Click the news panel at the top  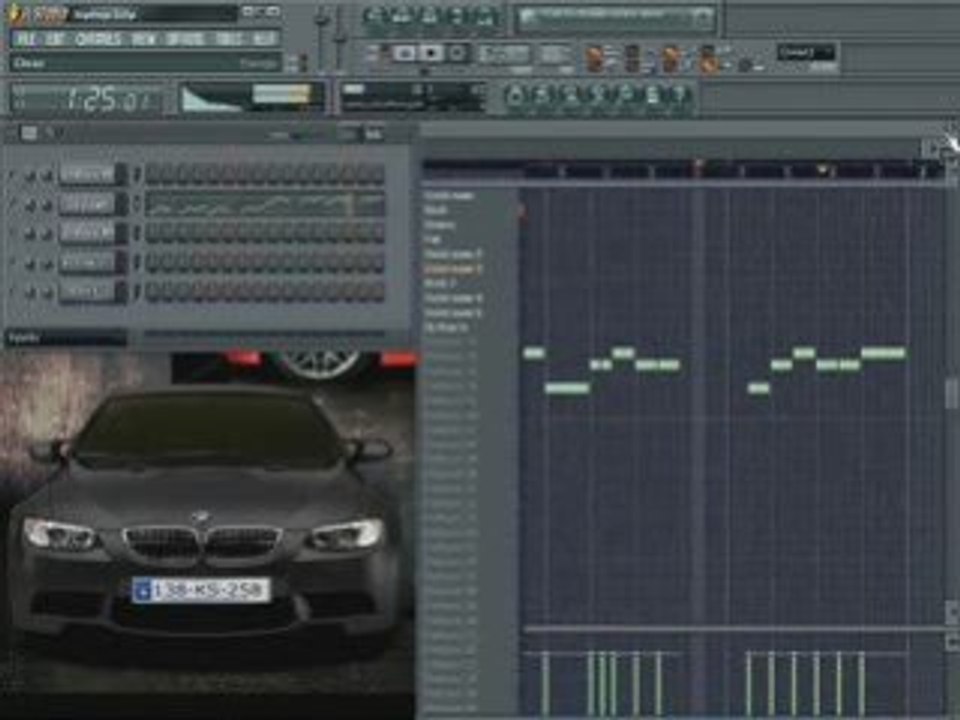(615, 18)
